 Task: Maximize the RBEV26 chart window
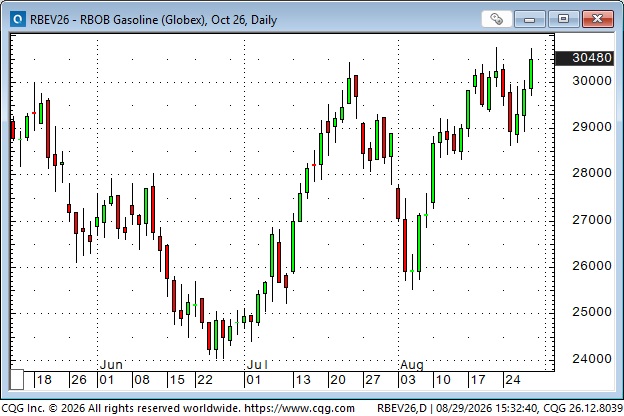pyautogui.click(x=563, y=19)
